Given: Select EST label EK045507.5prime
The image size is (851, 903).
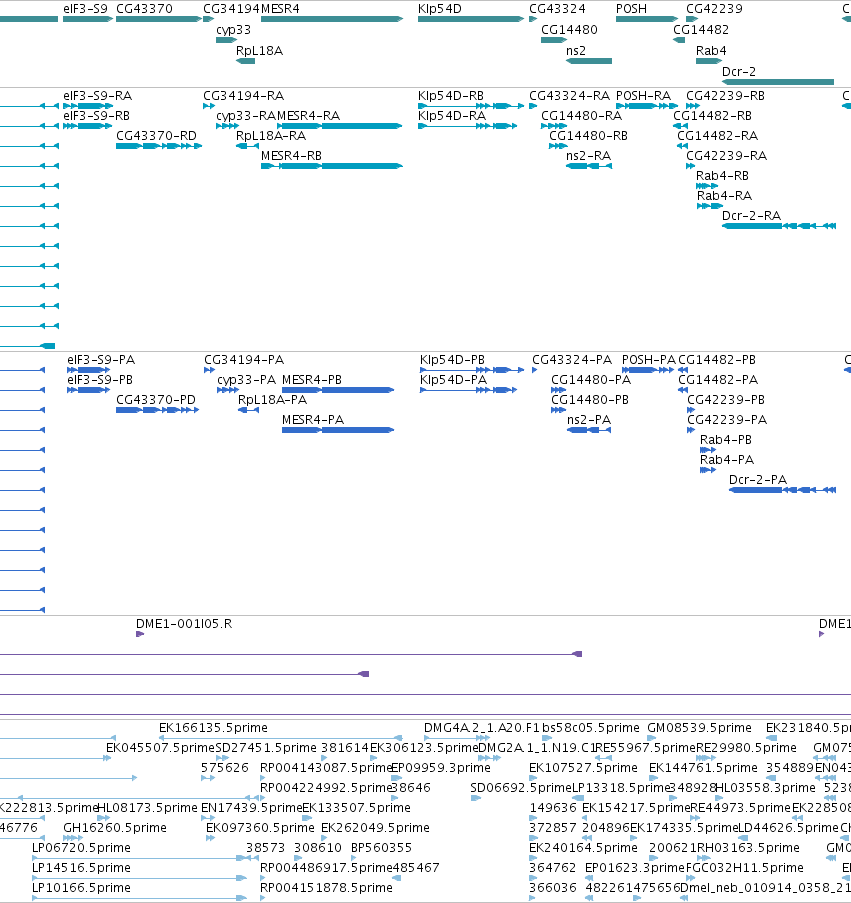Looking at the screenshot, I should point(160,748).
